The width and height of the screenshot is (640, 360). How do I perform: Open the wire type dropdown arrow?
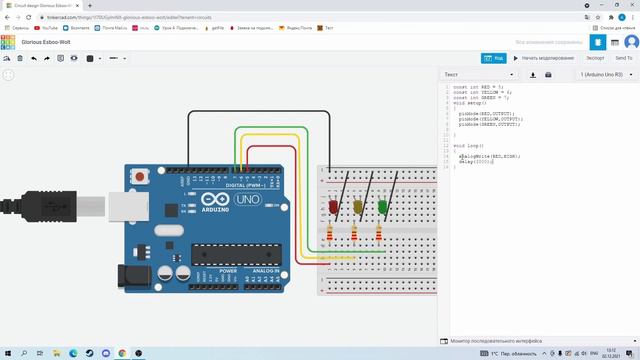(x=124, y=58)
